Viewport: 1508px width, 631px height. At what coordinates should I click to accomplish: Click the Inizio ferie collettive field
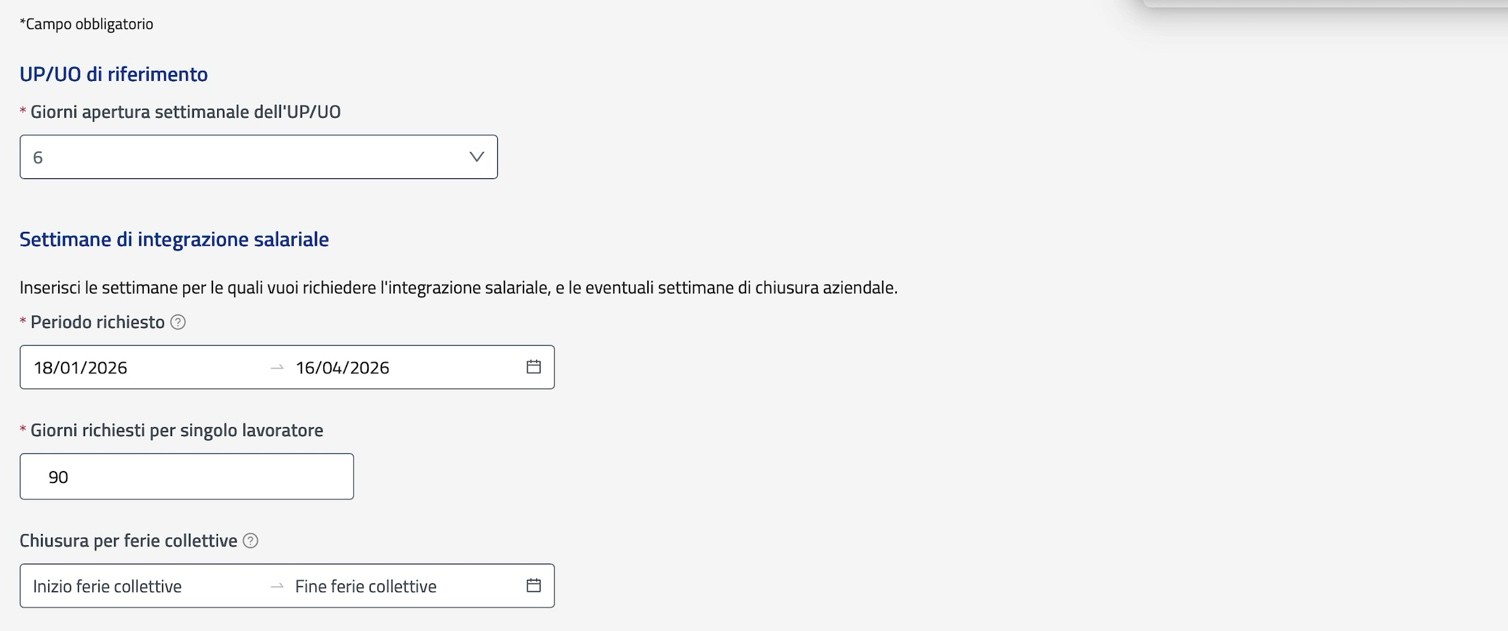pyautogui.click(x=107, y=586)
